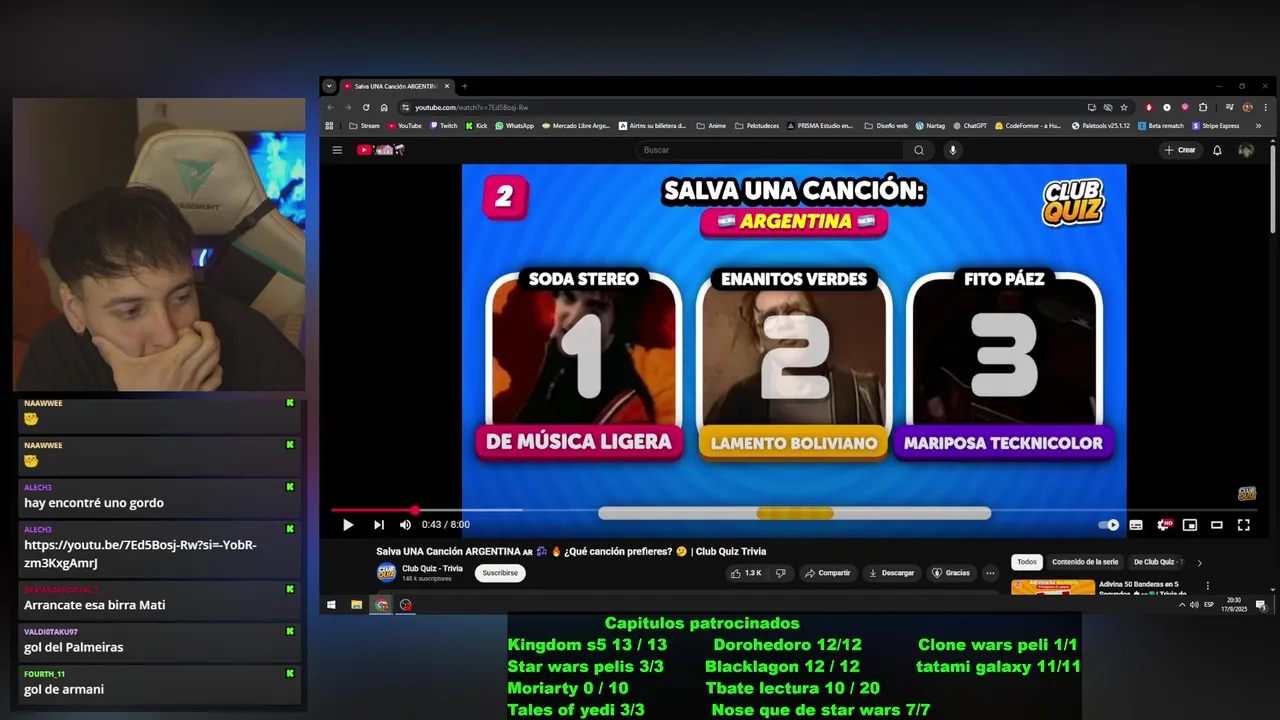Click the Gracias button
The image size is (1280, 720).
click(951, 573)
